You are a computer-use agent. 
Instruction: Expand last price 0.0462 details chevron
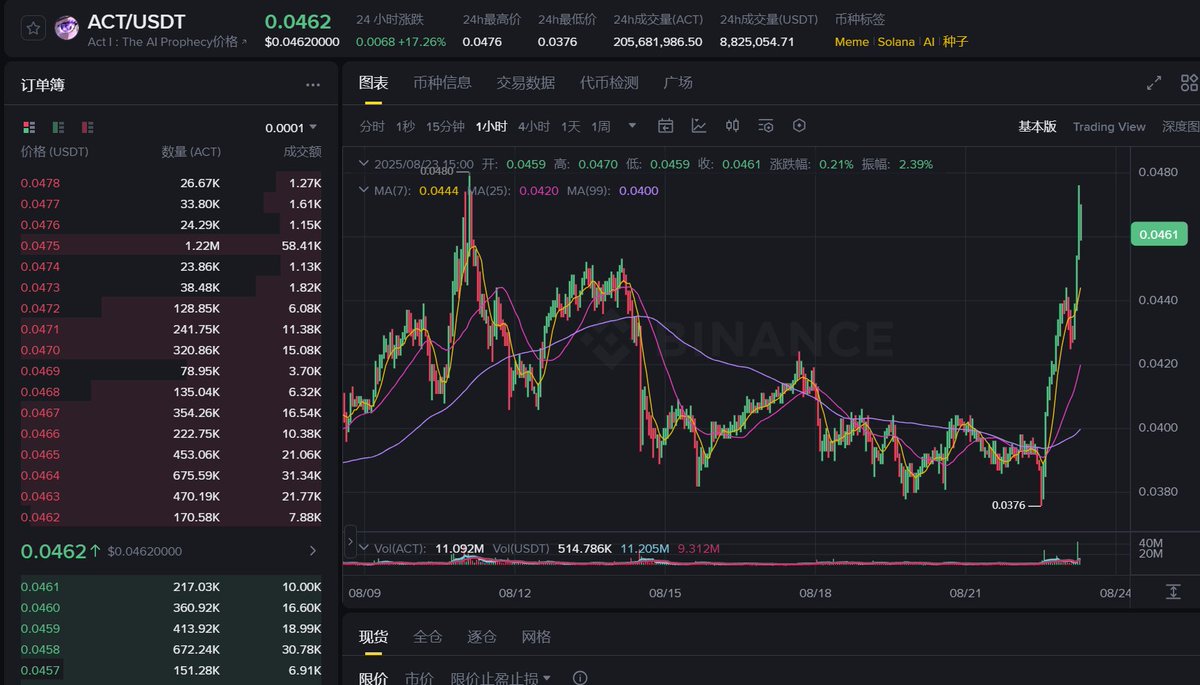tap(312, 551)
